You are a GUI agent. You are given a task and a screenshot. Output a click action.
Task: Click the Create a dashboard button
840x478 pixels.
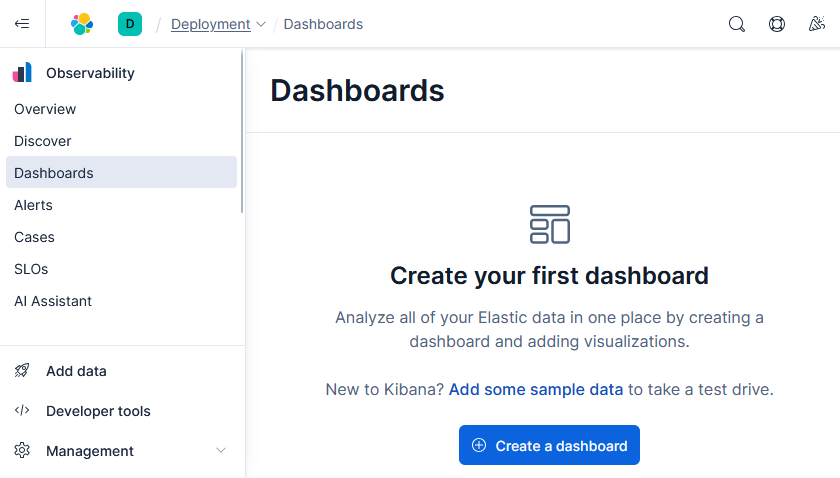point(549,445)
